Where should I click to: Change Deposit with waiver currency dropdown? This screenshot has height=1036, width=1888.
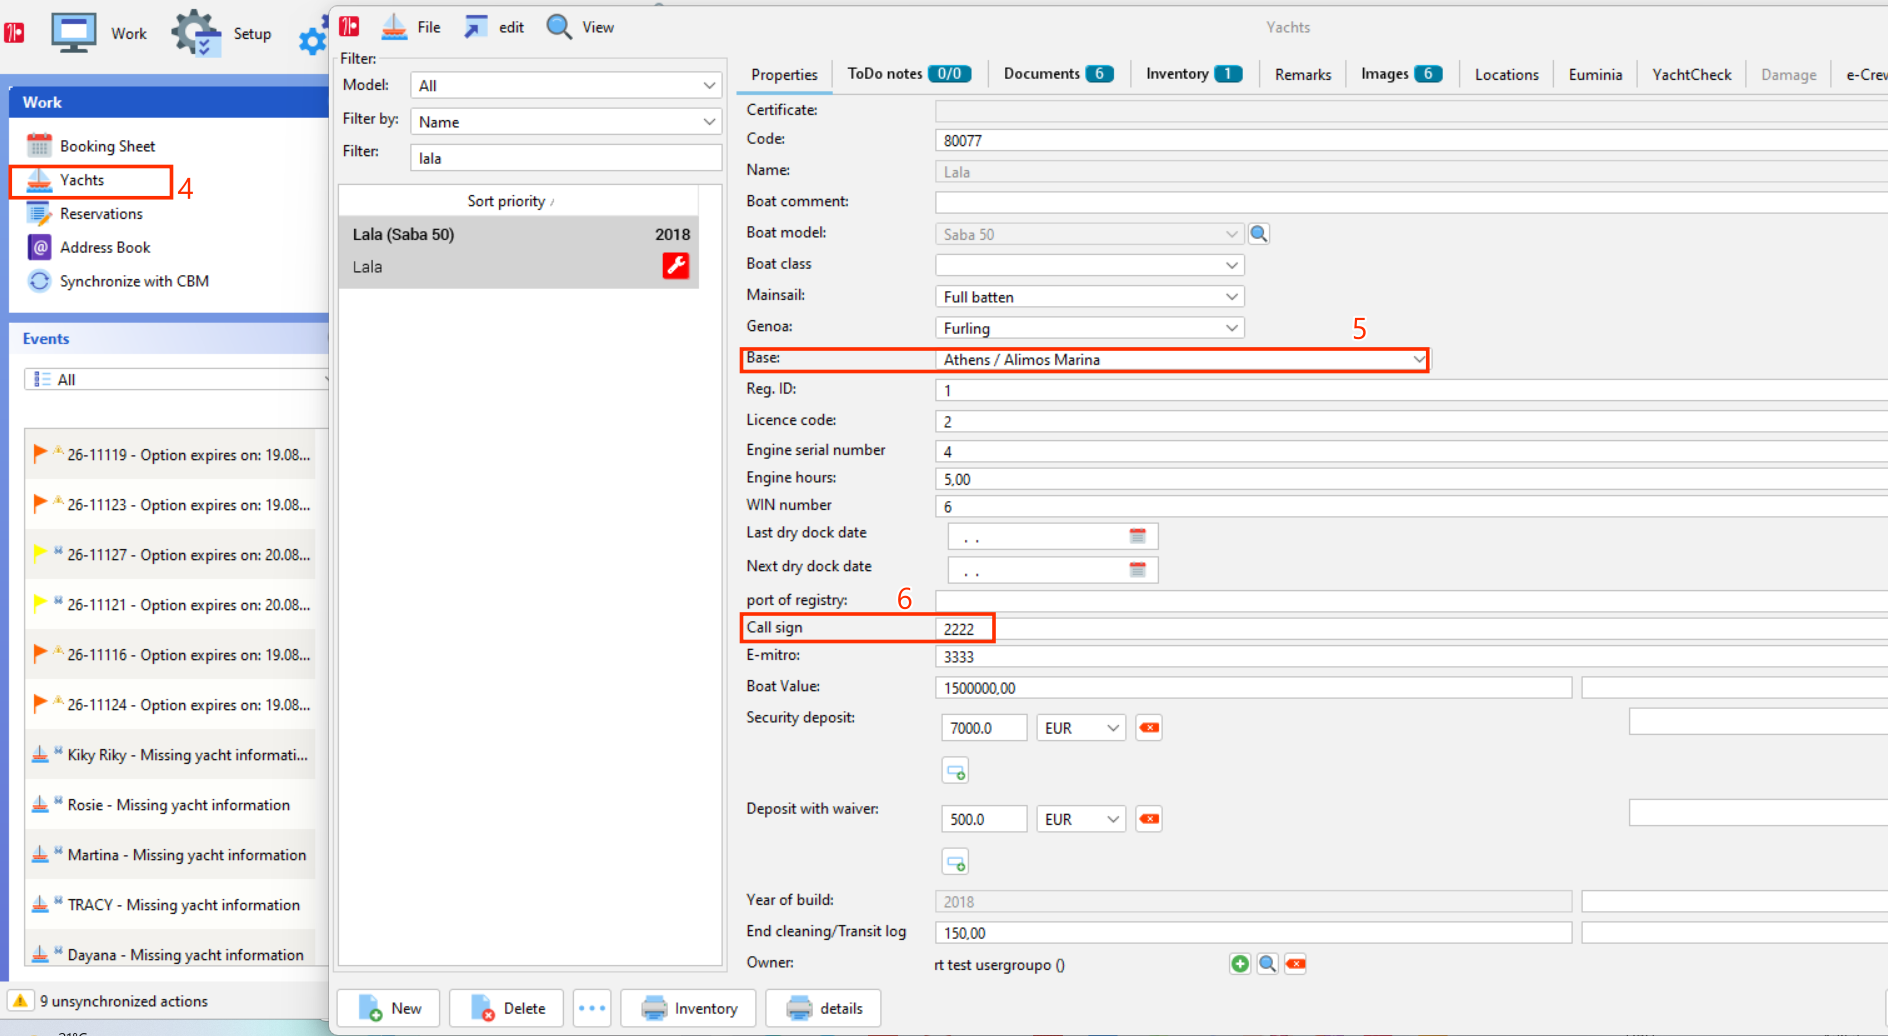click(1081, 819)
